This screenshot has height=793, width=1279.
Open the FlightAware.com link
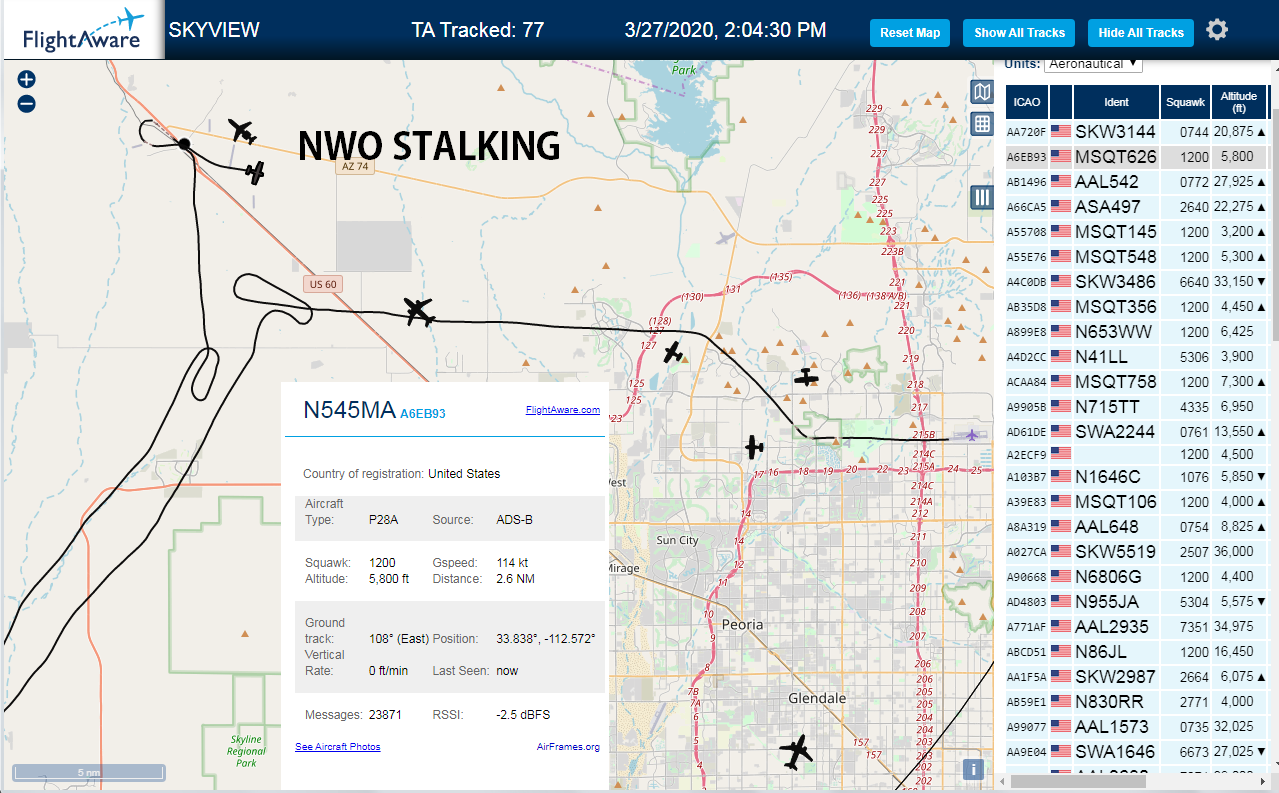(563, 409)
